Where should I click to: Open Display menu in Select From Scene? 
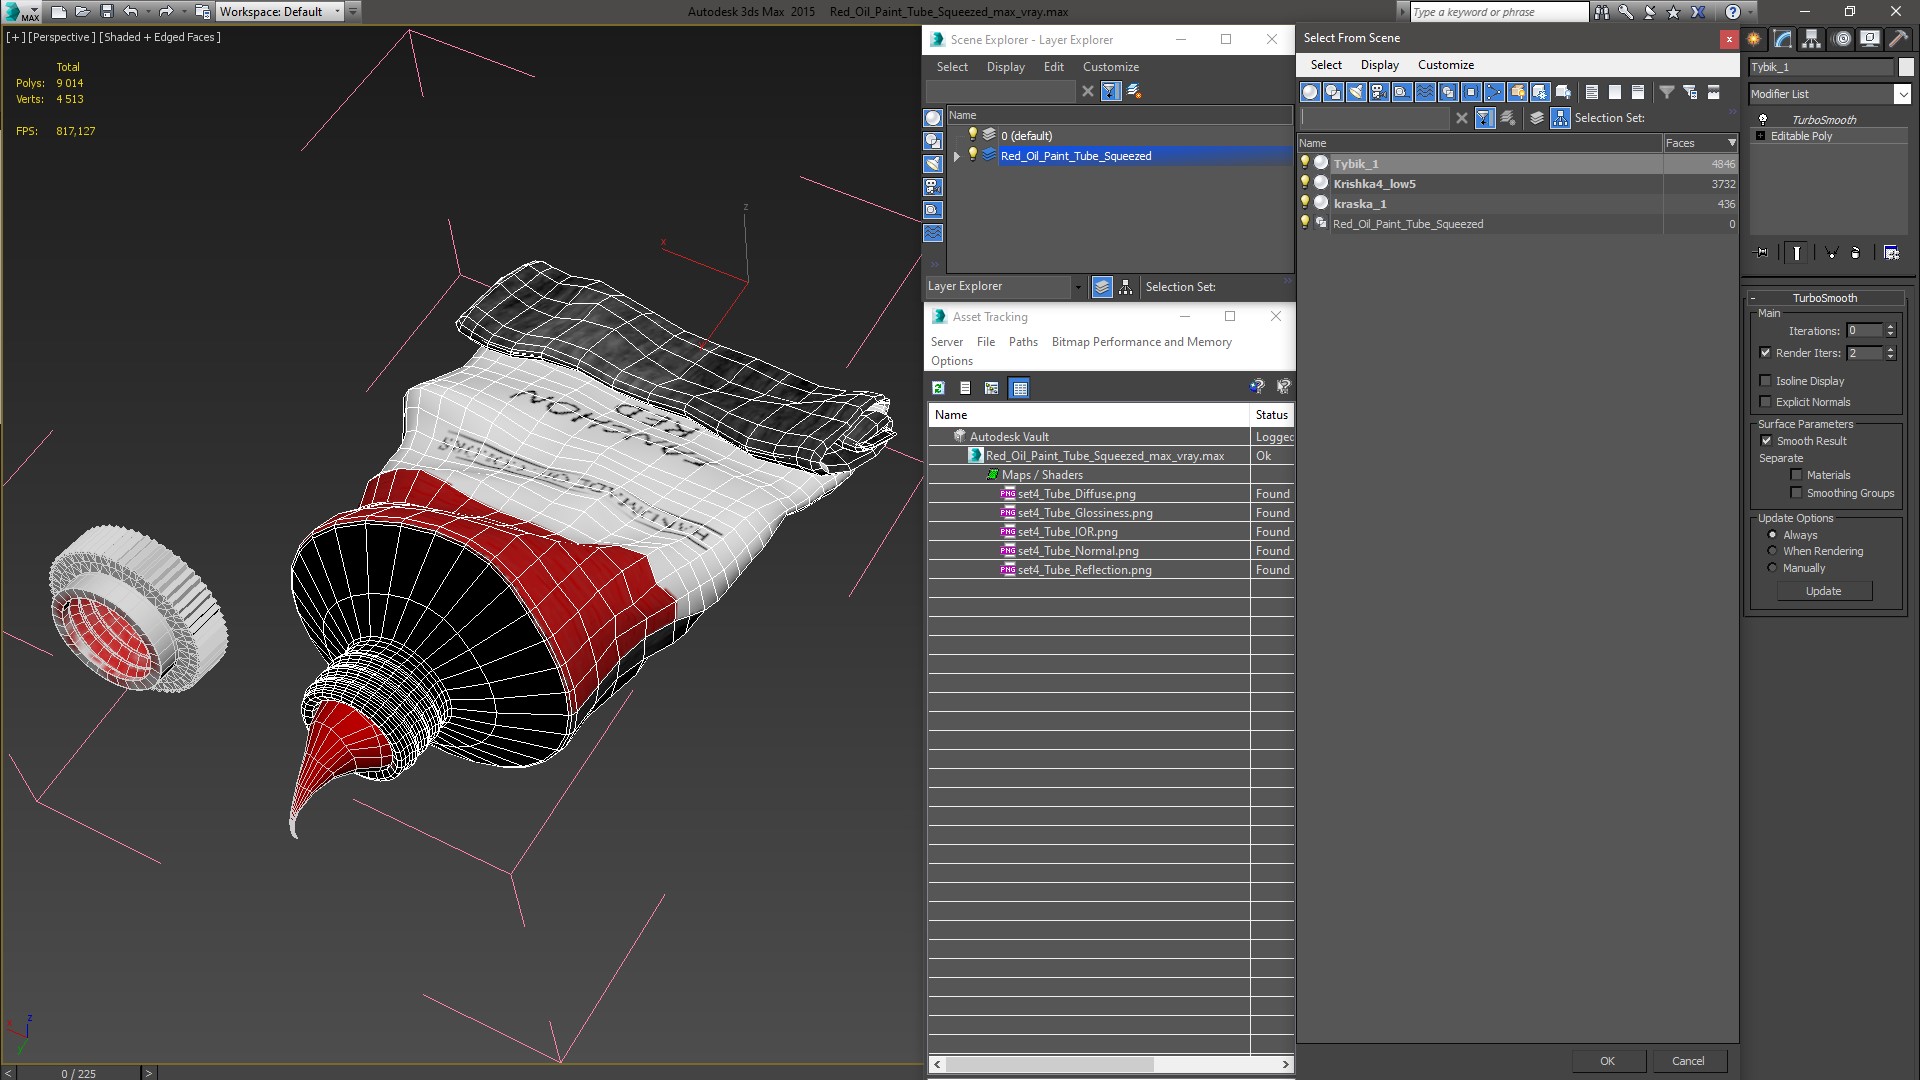(x=1379, y=65)
